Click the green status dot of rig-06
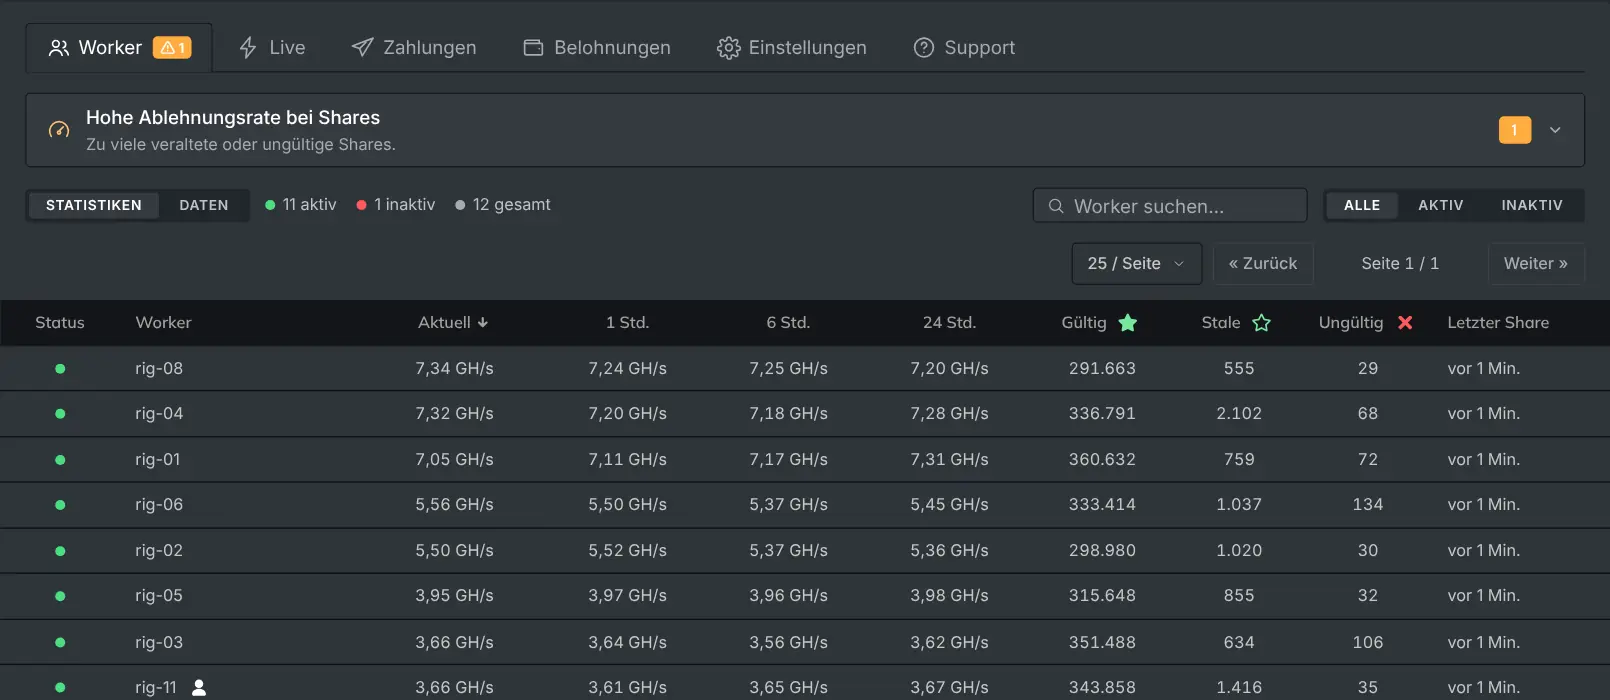This screenshot has height=700, width=1610. click(60, 505)
